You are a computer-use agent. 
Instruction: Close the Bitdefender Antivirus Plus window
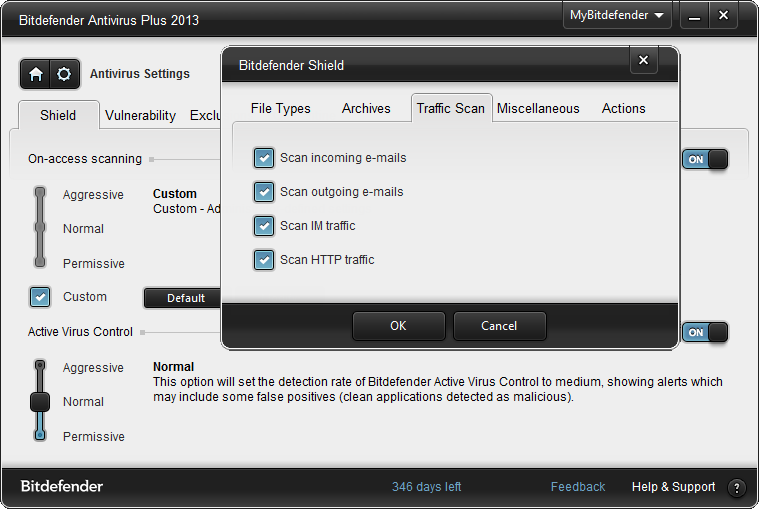[x=723, y=15]
